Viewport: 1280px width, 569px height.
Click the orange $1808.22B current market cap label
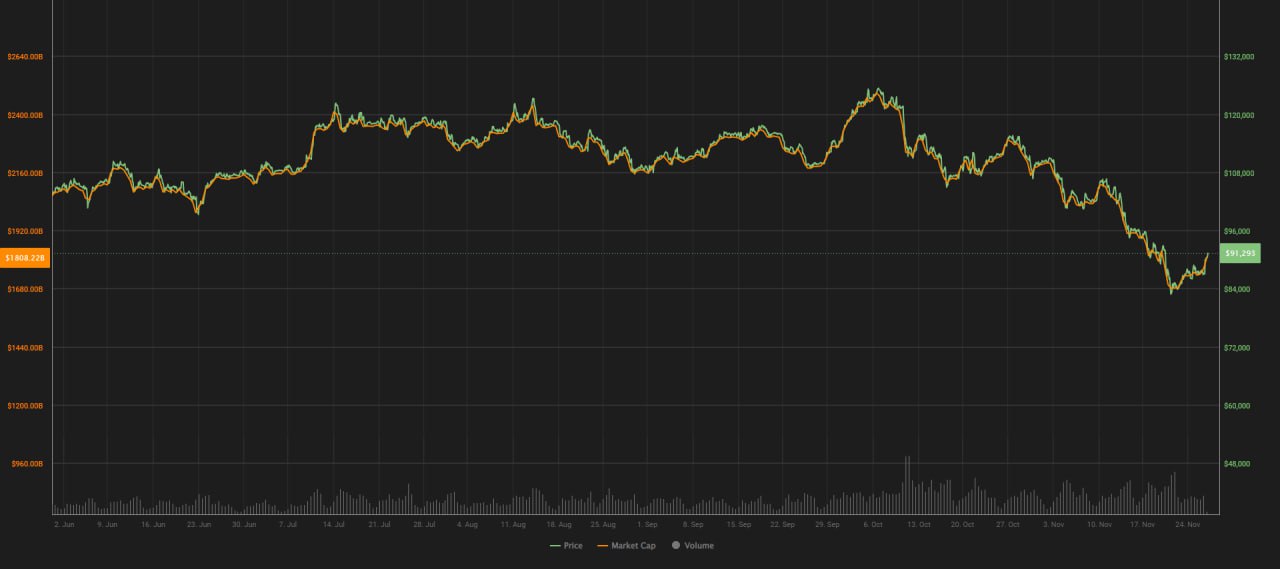[24, 258]
